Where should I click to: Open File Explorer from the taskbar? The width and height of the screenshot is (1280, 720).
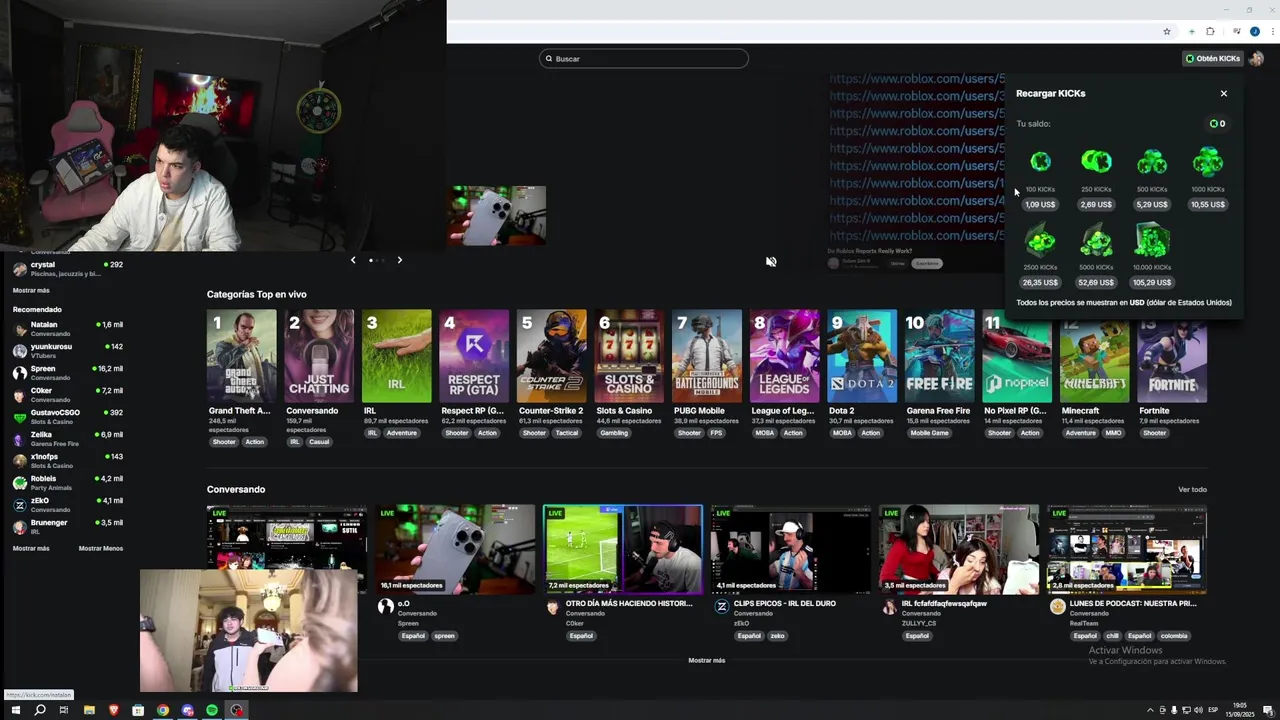pyautogui.click(x=89, y=710)
